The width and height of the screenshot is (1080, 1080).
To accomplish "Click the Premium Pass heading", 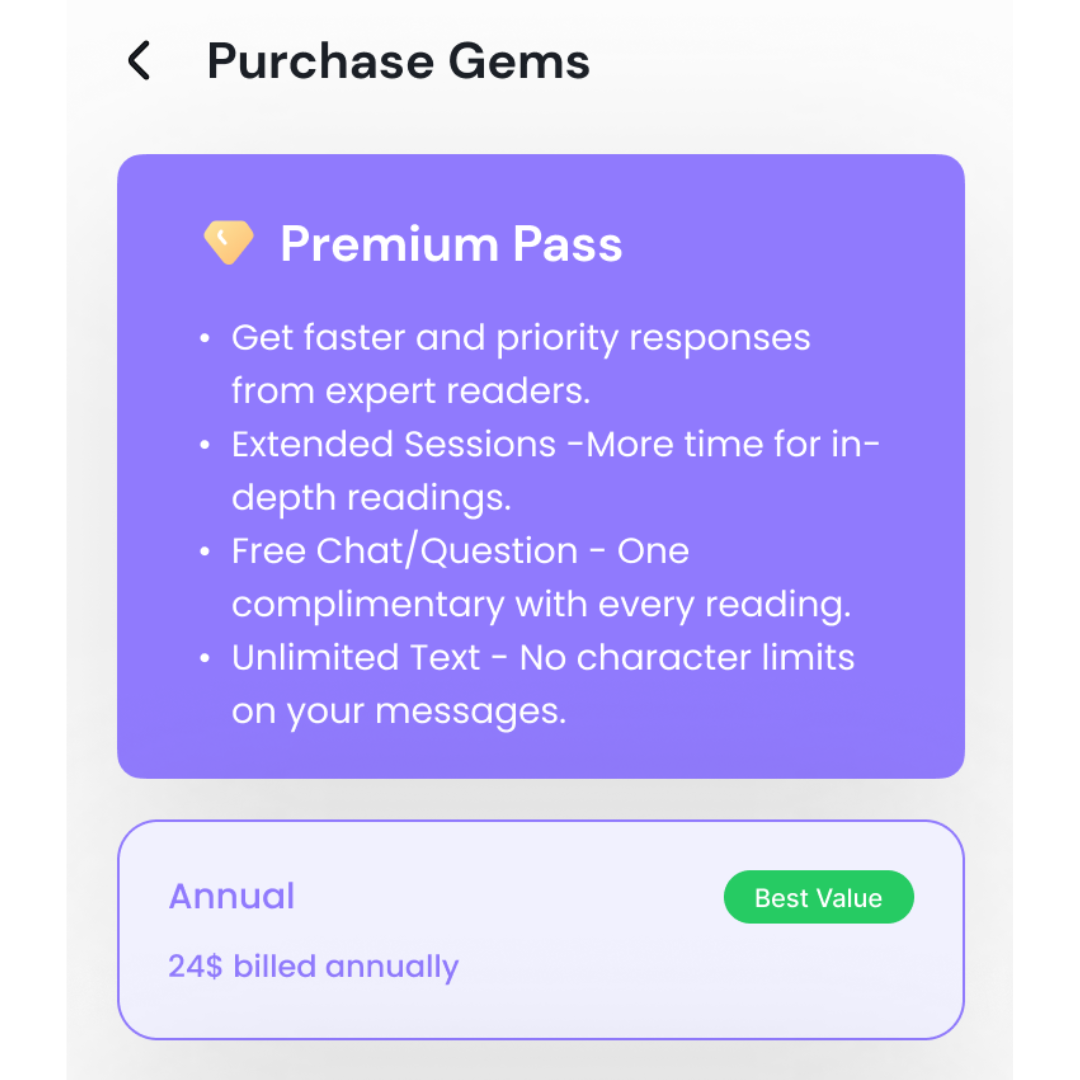I will click(451, 244).
